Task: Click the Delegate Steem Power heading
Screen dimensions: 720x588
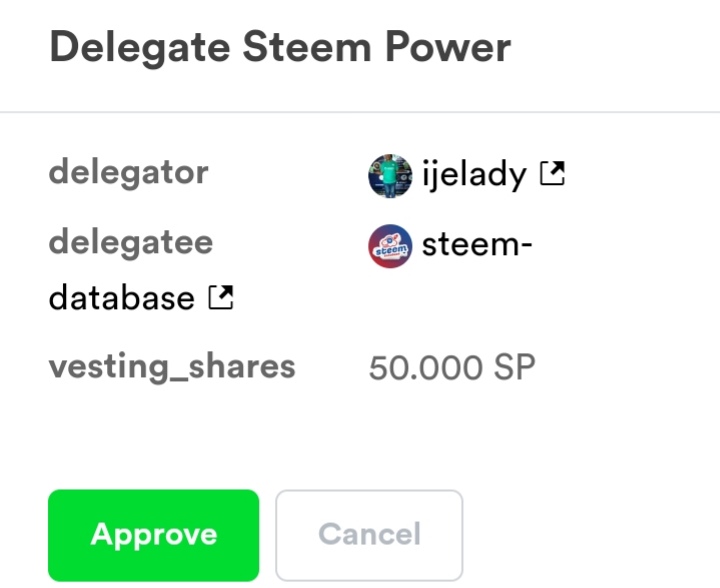Action: click(x=280, y=47)
